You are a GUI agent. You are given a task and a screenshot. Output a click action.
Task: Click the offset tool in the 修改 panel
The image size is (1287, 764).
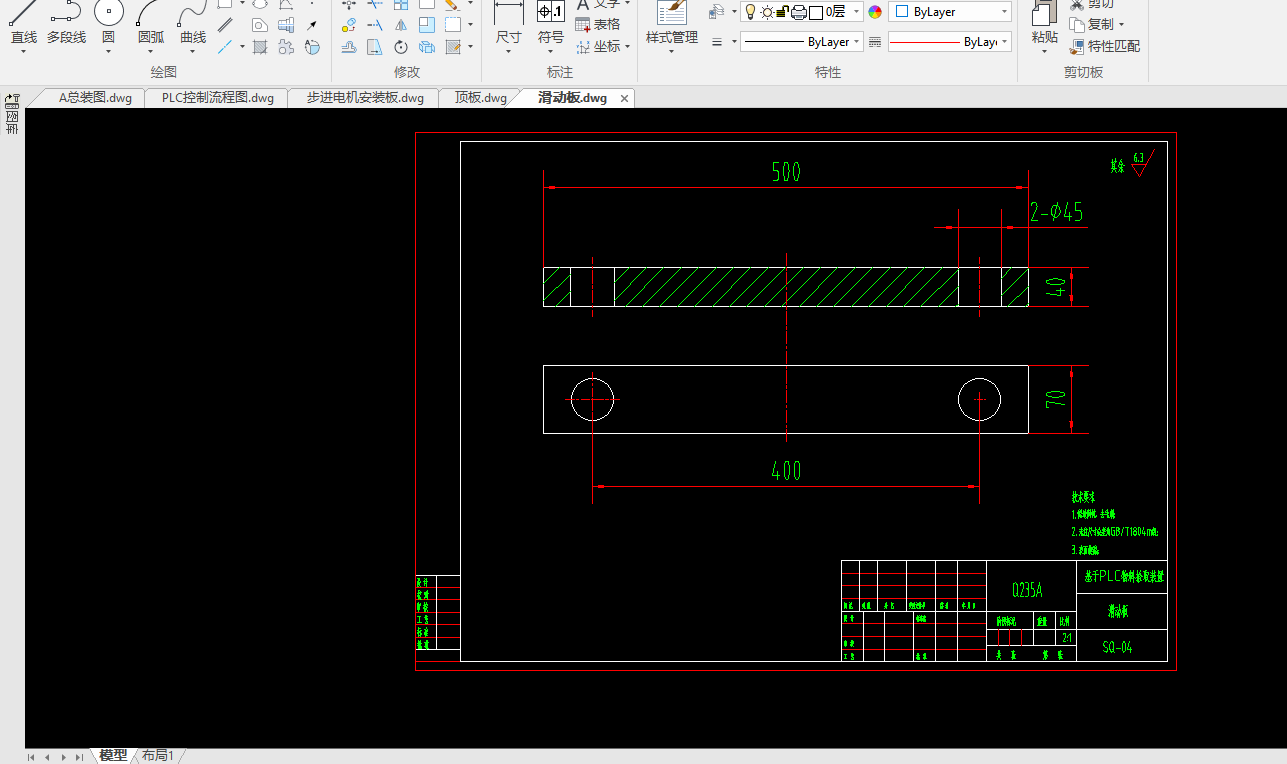click(x=349, y=46)
